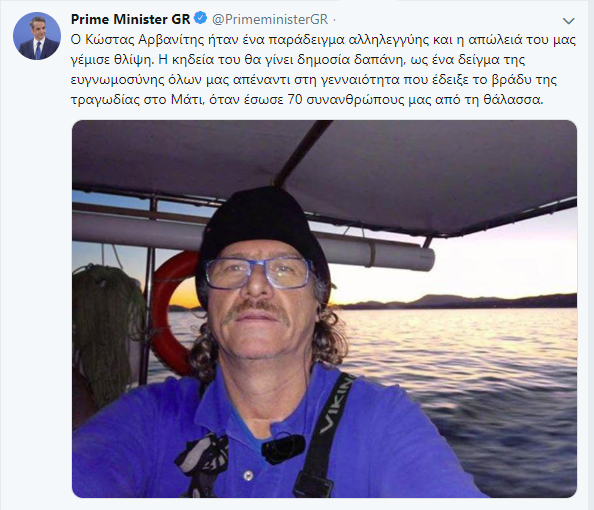594x510 pixels.
Task: Visit the @PrimeministerGR handle link
Action: (270, 19)
